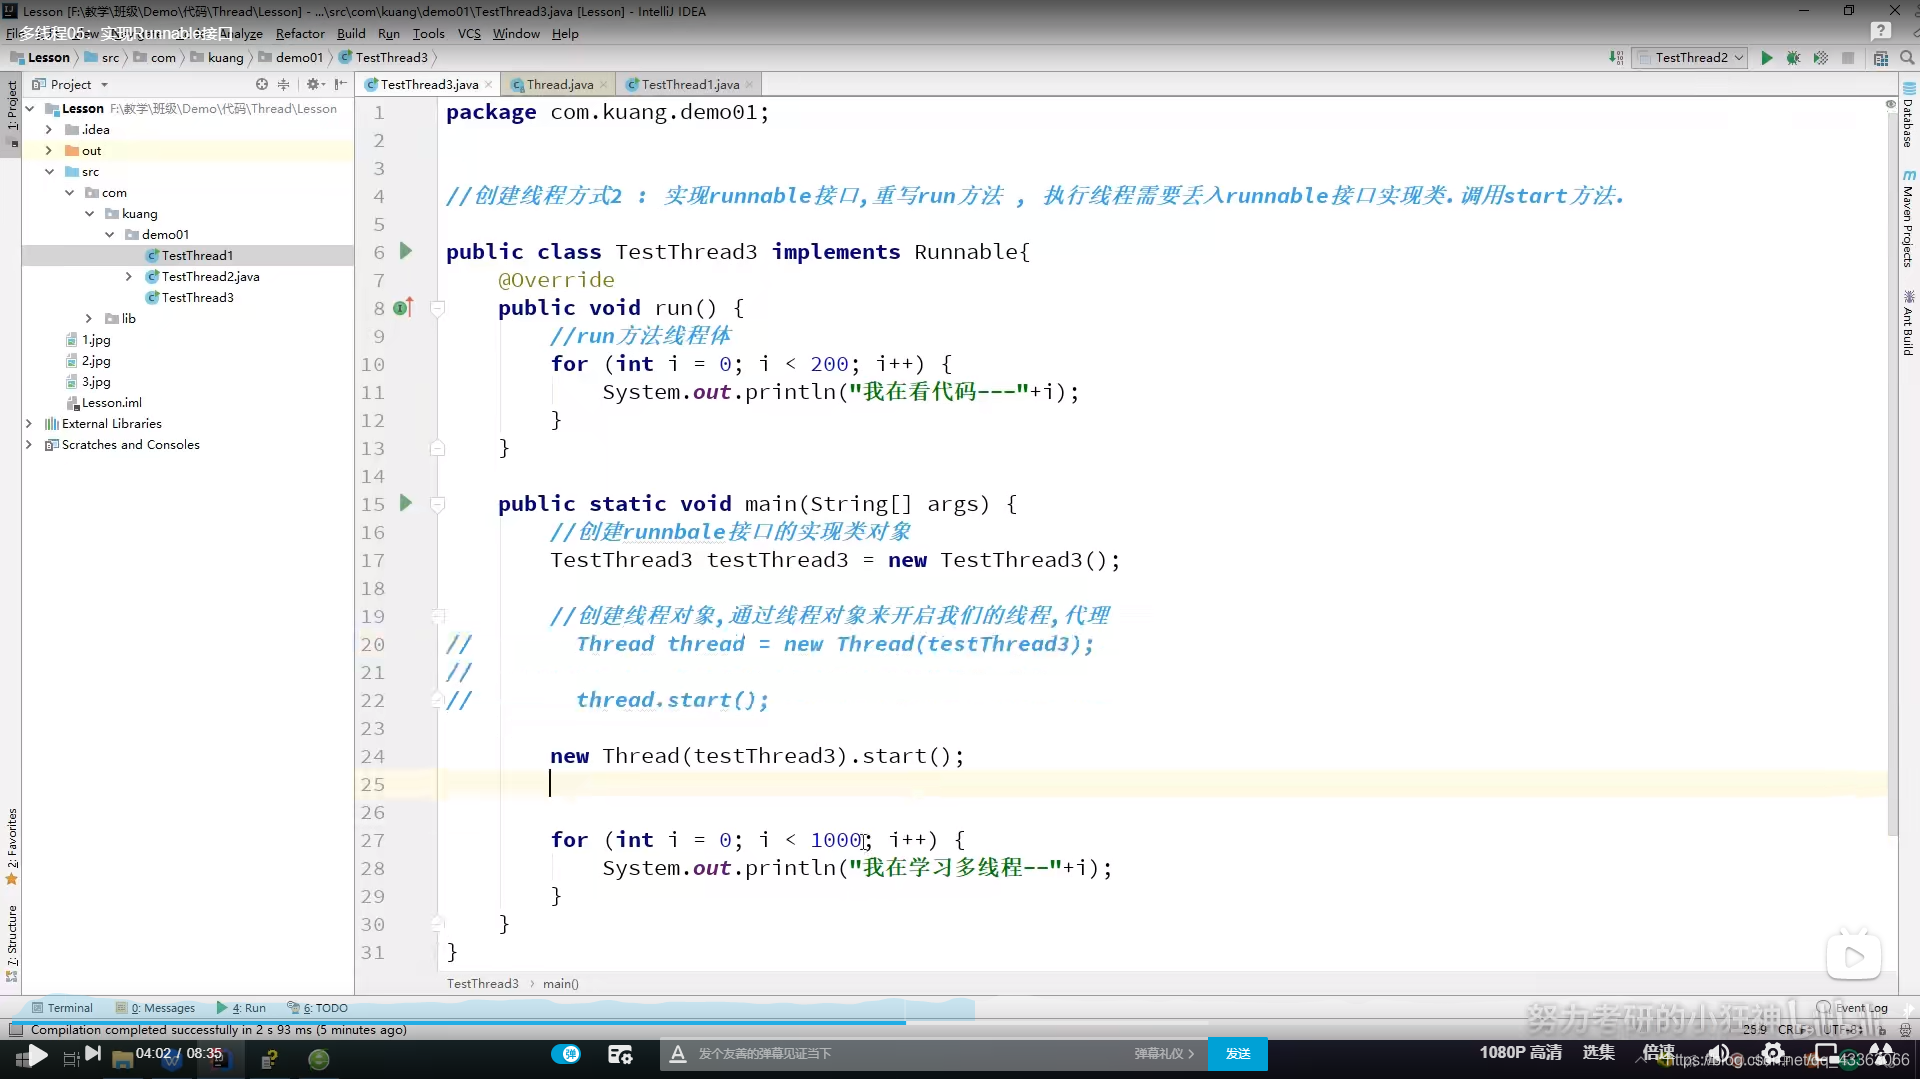
Task: Run the TestThread2 configuration with green play button
Action: [x=1767, y=58]
